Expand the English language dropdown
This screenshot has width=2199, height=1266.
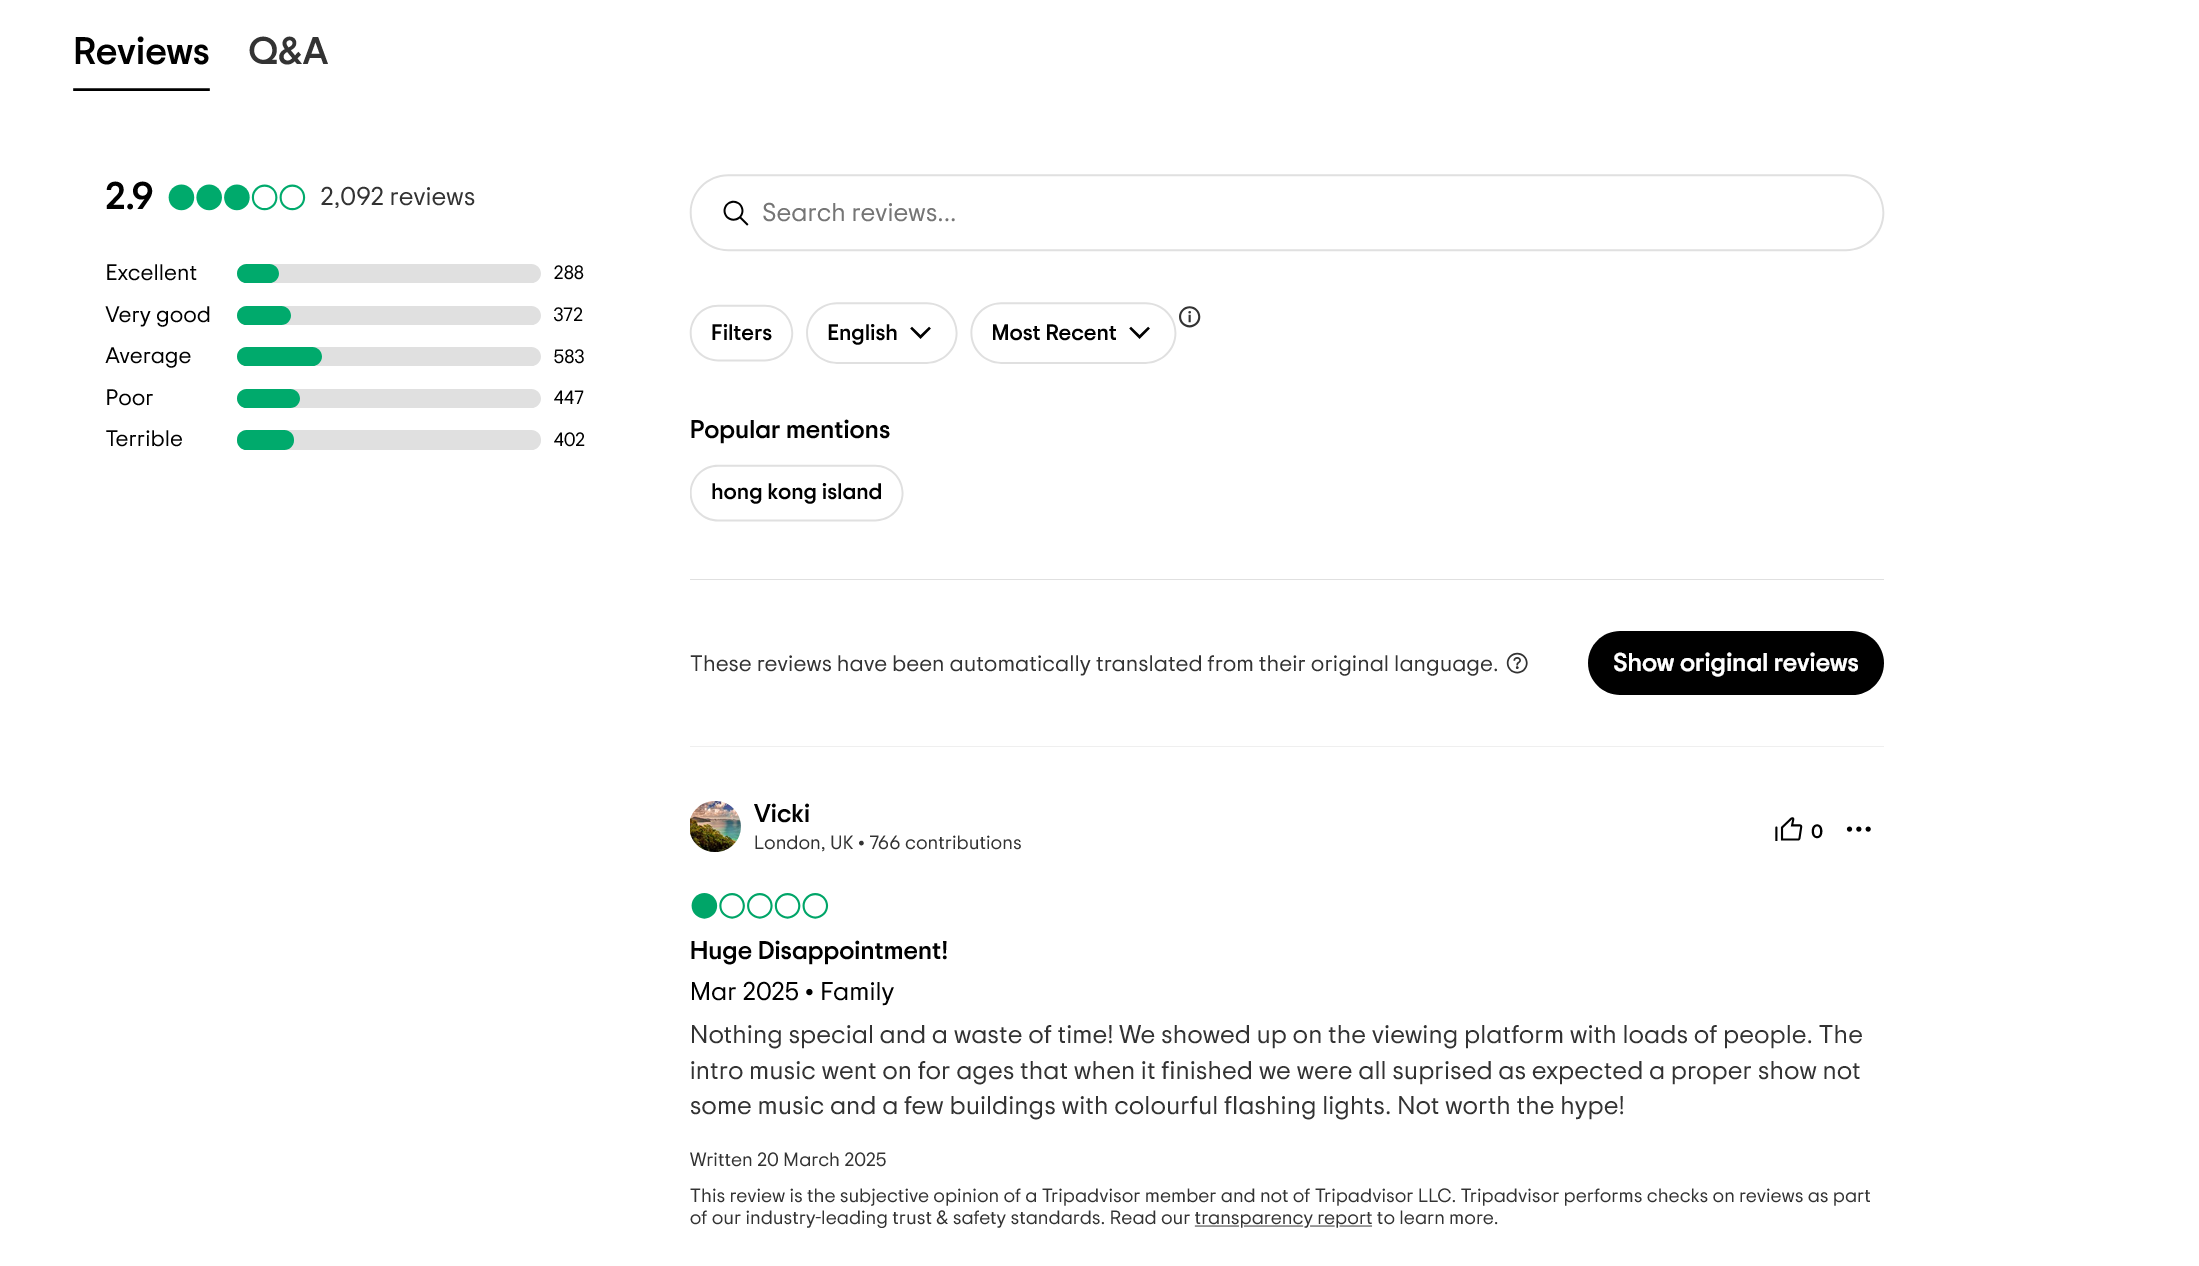coord(881,333)
